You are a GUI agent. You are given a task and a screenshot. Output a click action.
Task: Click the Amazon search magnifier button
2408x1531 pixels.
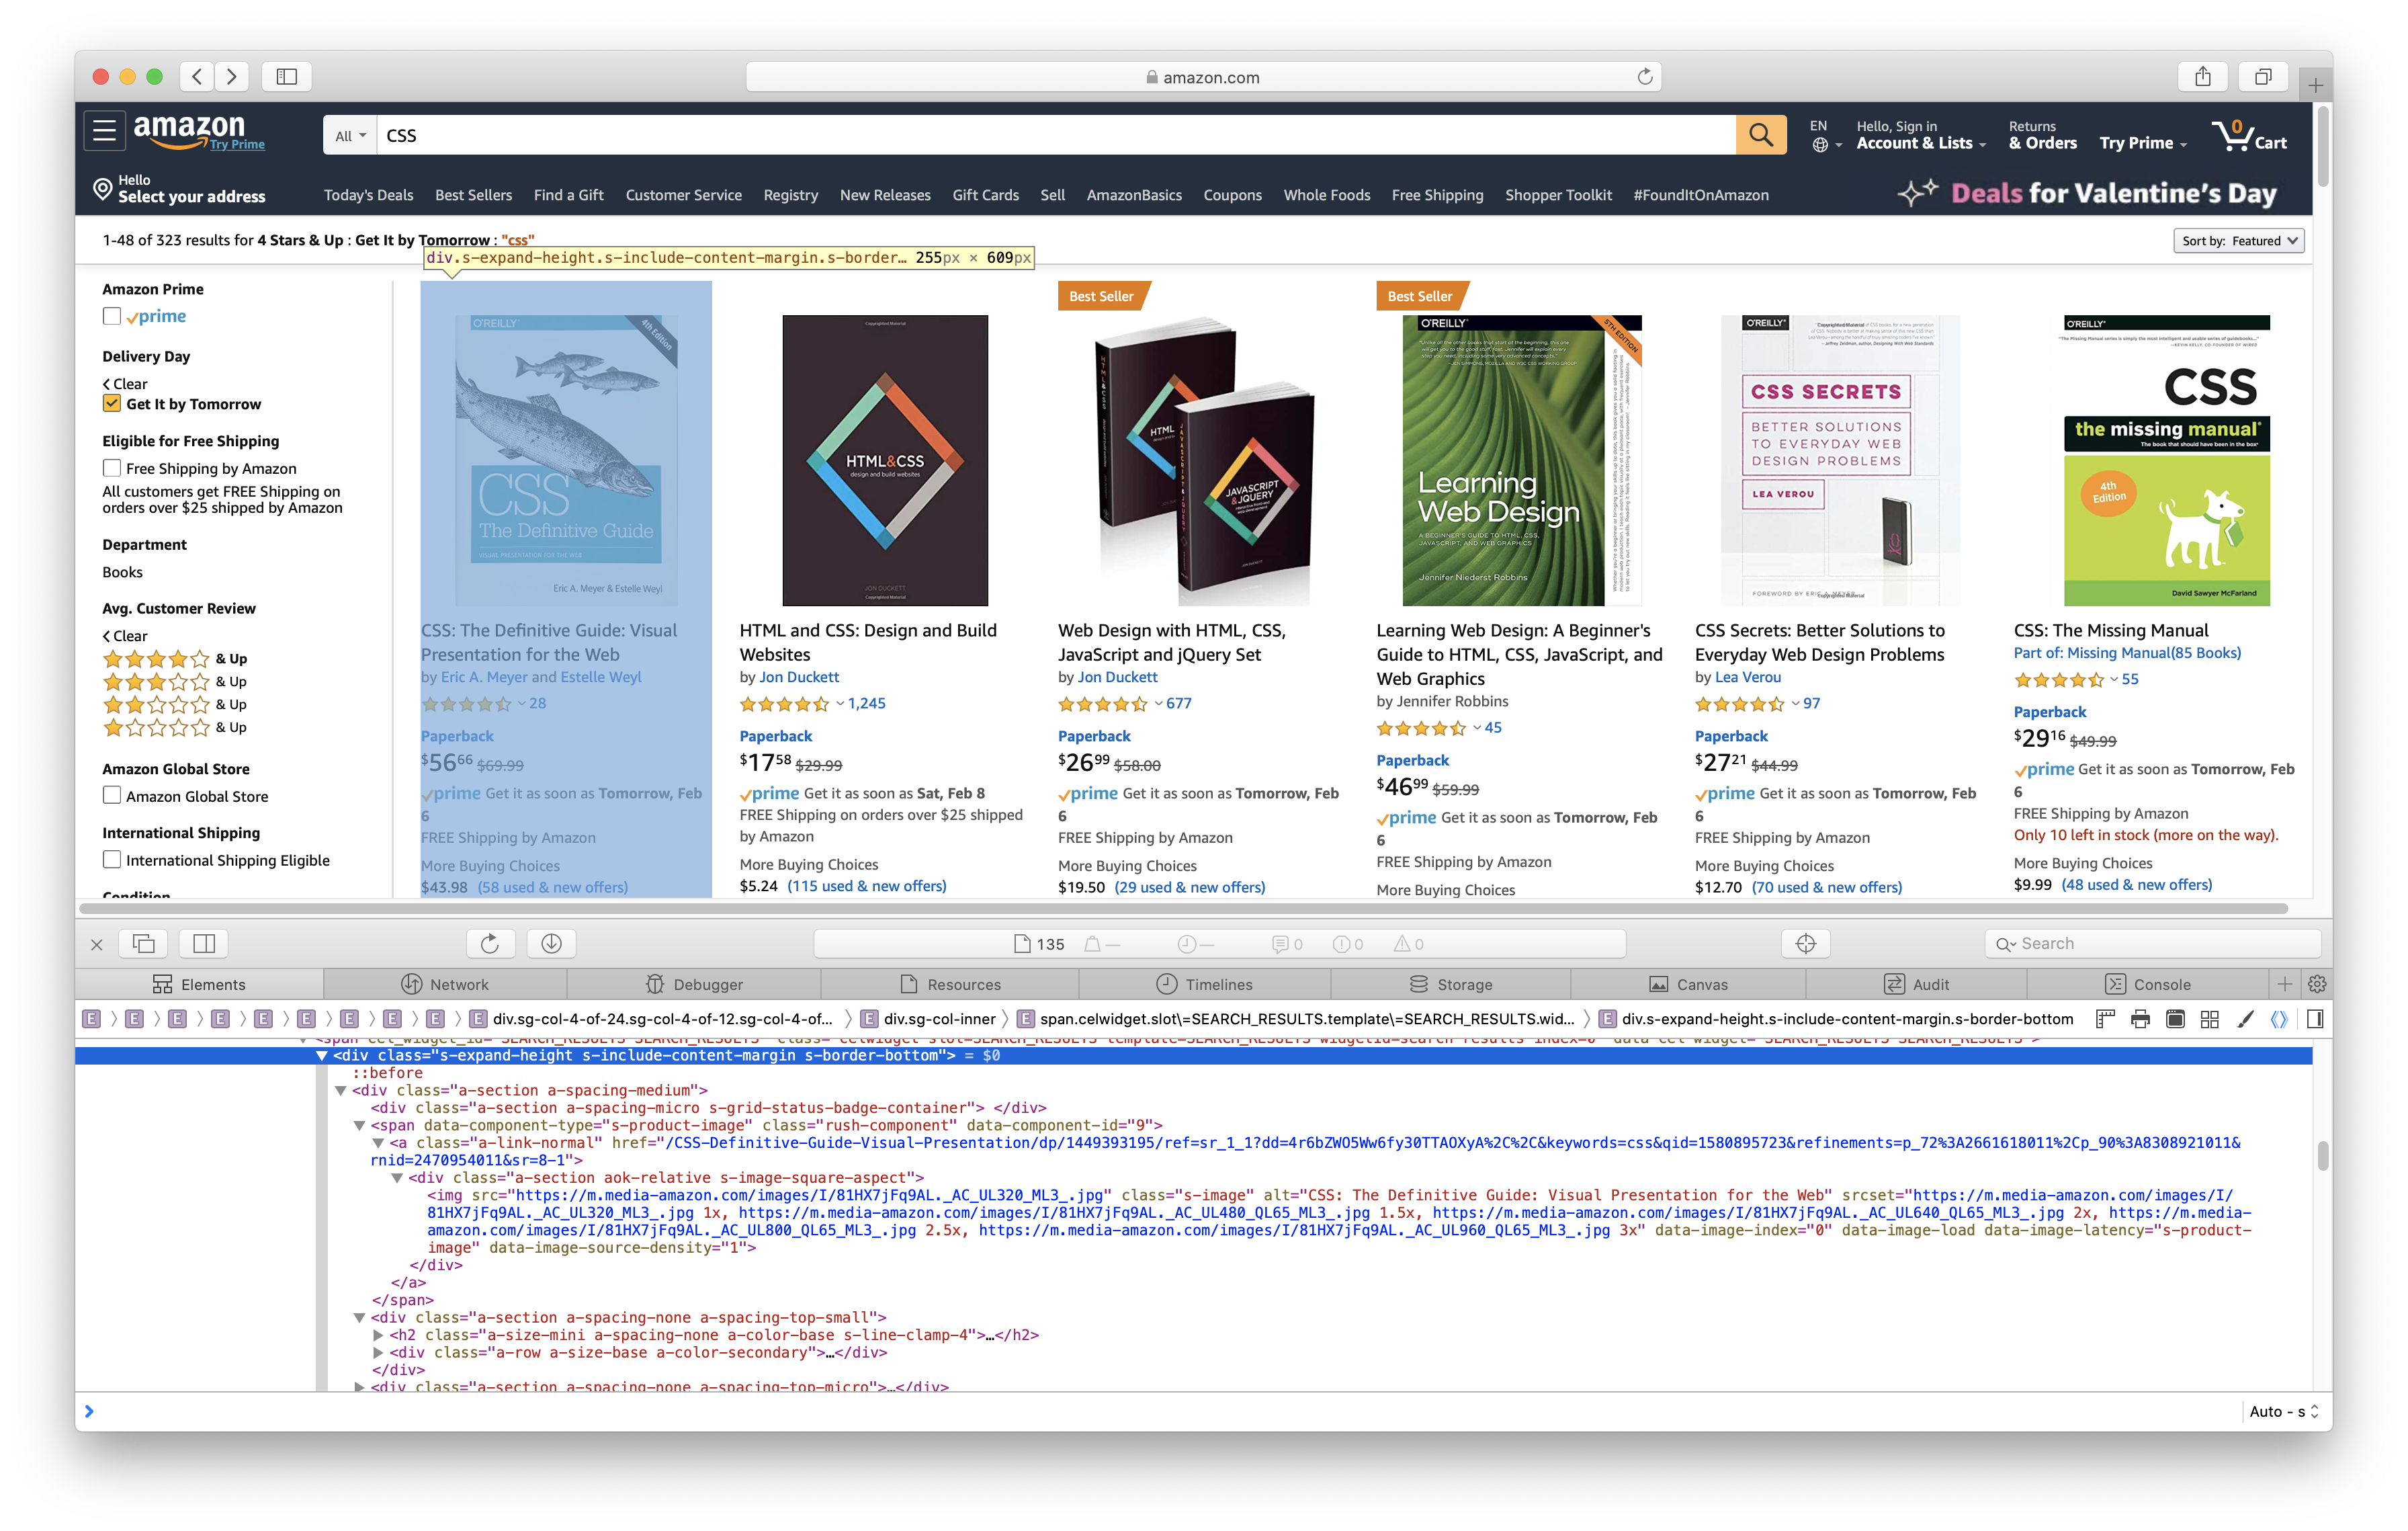coord(1760,135)
